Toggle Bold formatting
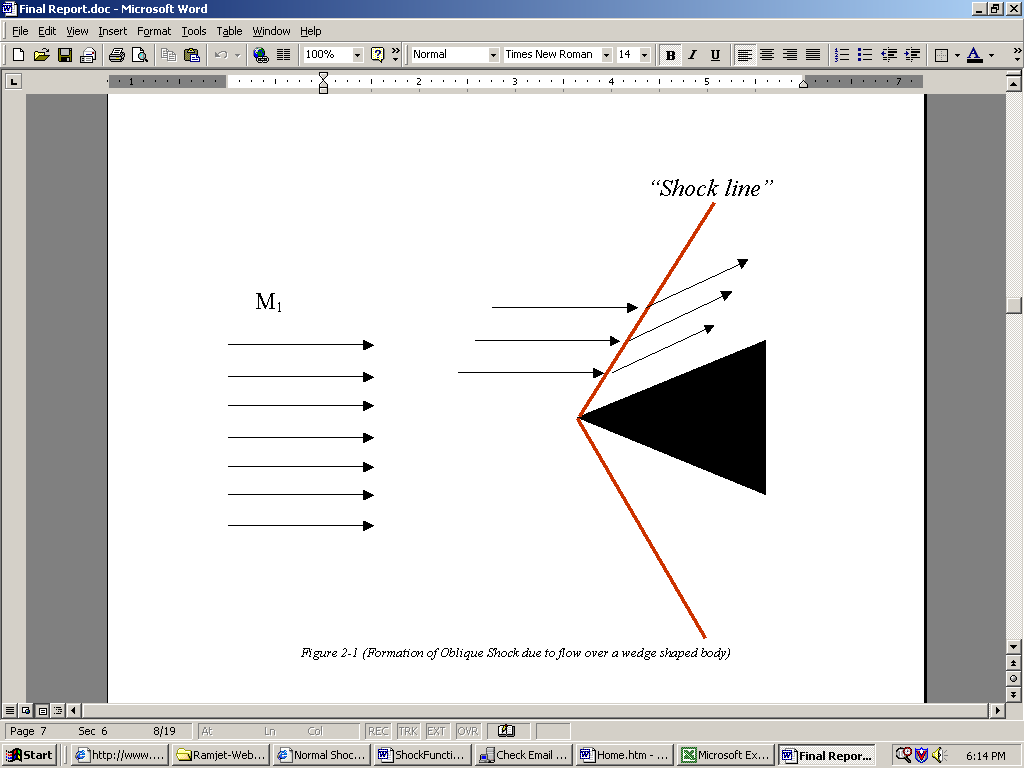 [x=670, y=55]
